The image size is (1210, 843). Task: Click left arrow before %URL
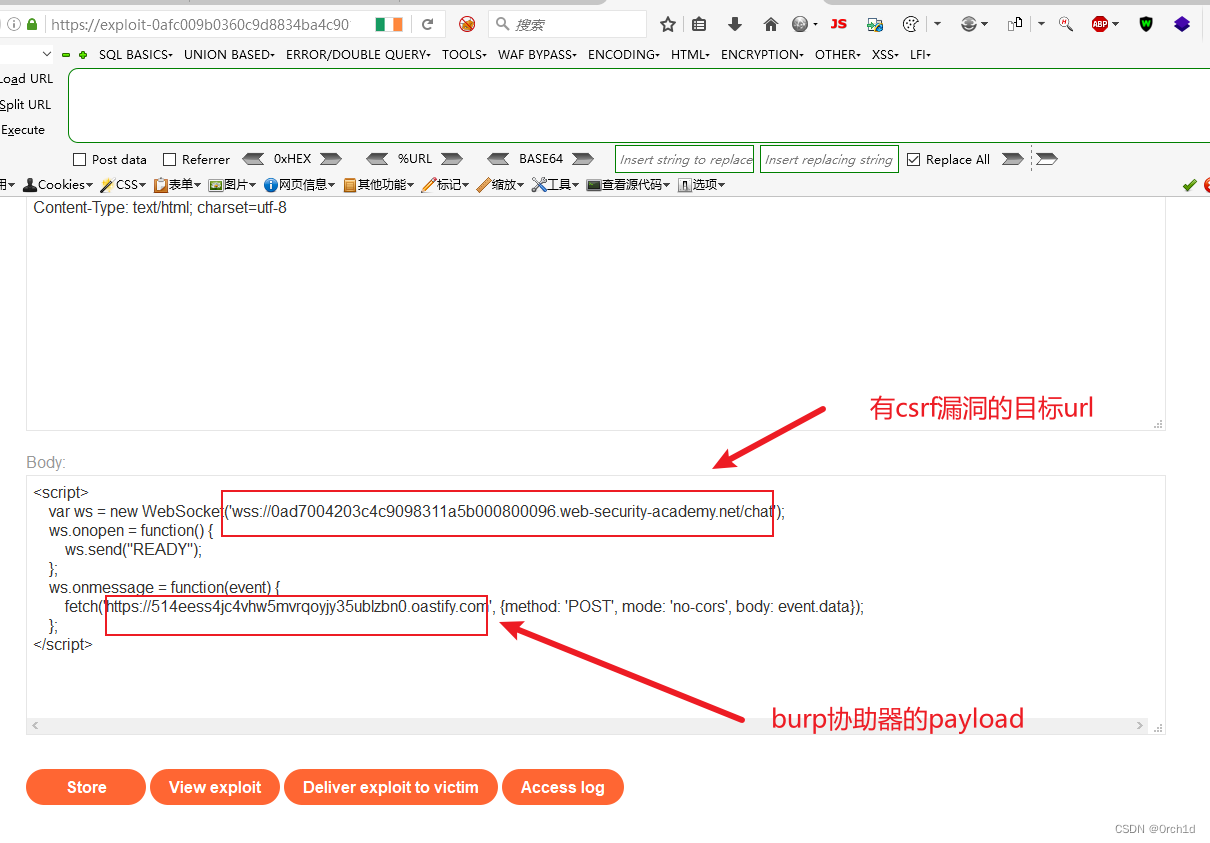(x=377, y=159)
